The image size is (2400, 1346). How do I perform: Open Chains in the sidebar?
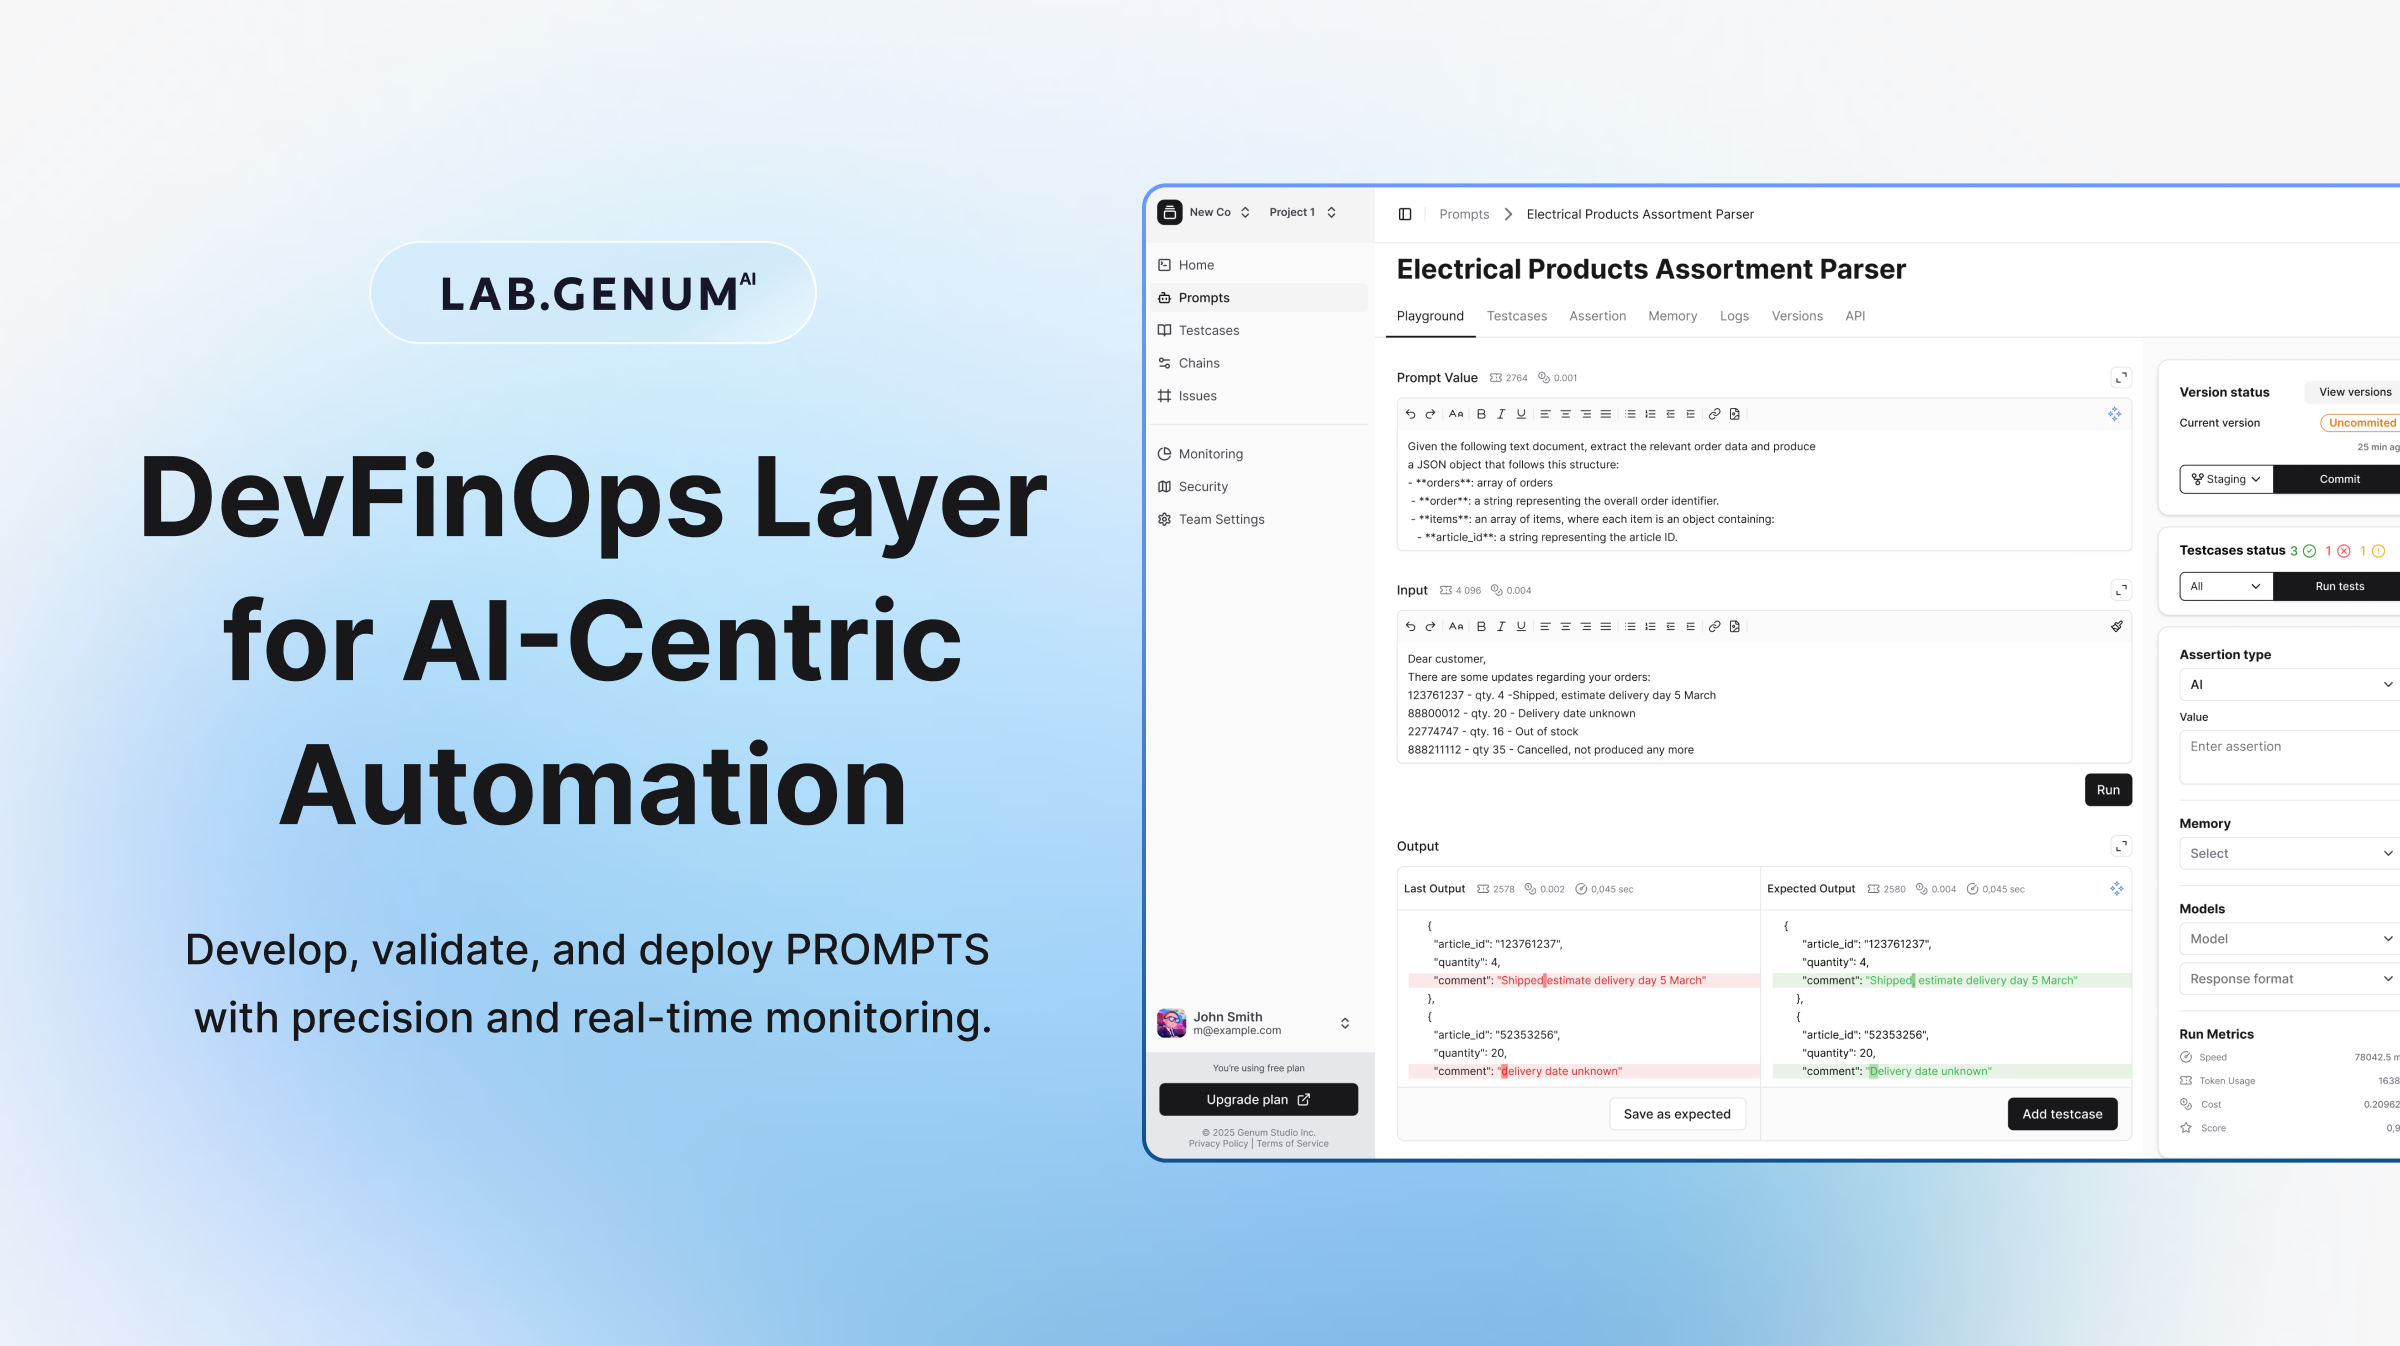pos(1199,363)
